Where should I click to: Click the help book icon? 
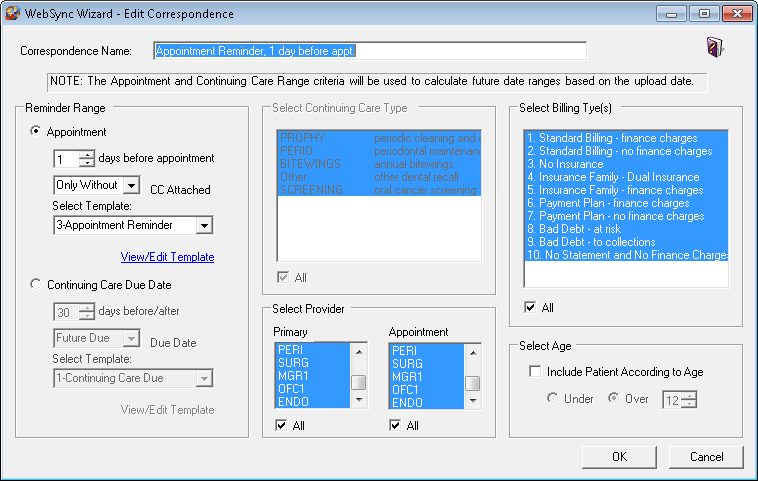click(x=714, y=47)
